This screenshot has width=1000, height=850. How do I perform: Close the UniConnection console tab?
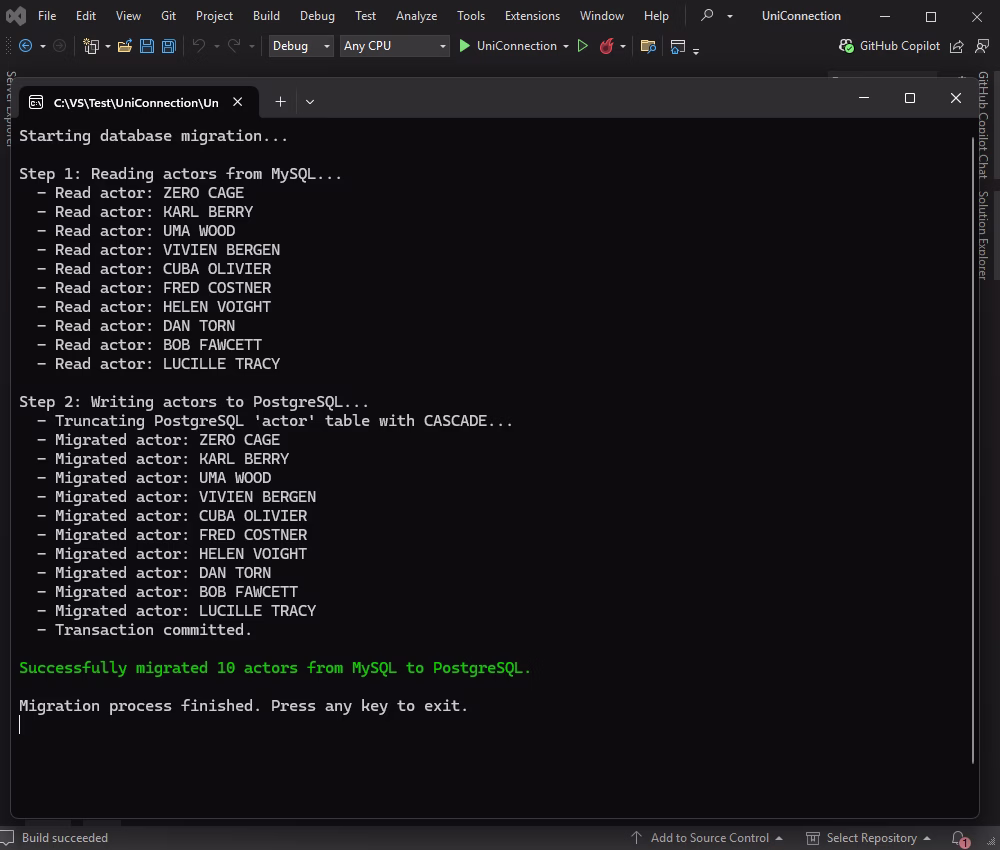point(237,102)
